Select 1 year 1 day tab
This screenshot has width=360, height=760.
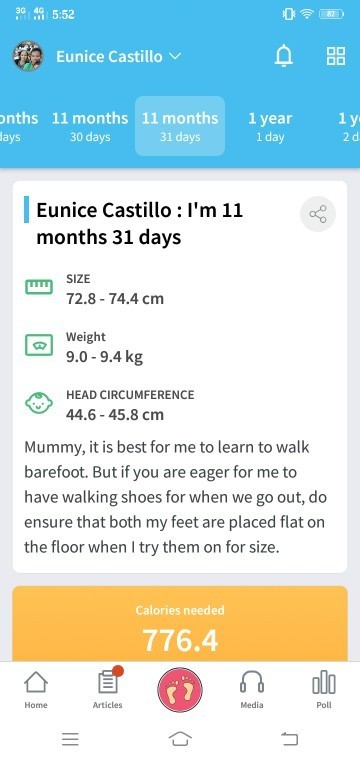coord(270,127)
